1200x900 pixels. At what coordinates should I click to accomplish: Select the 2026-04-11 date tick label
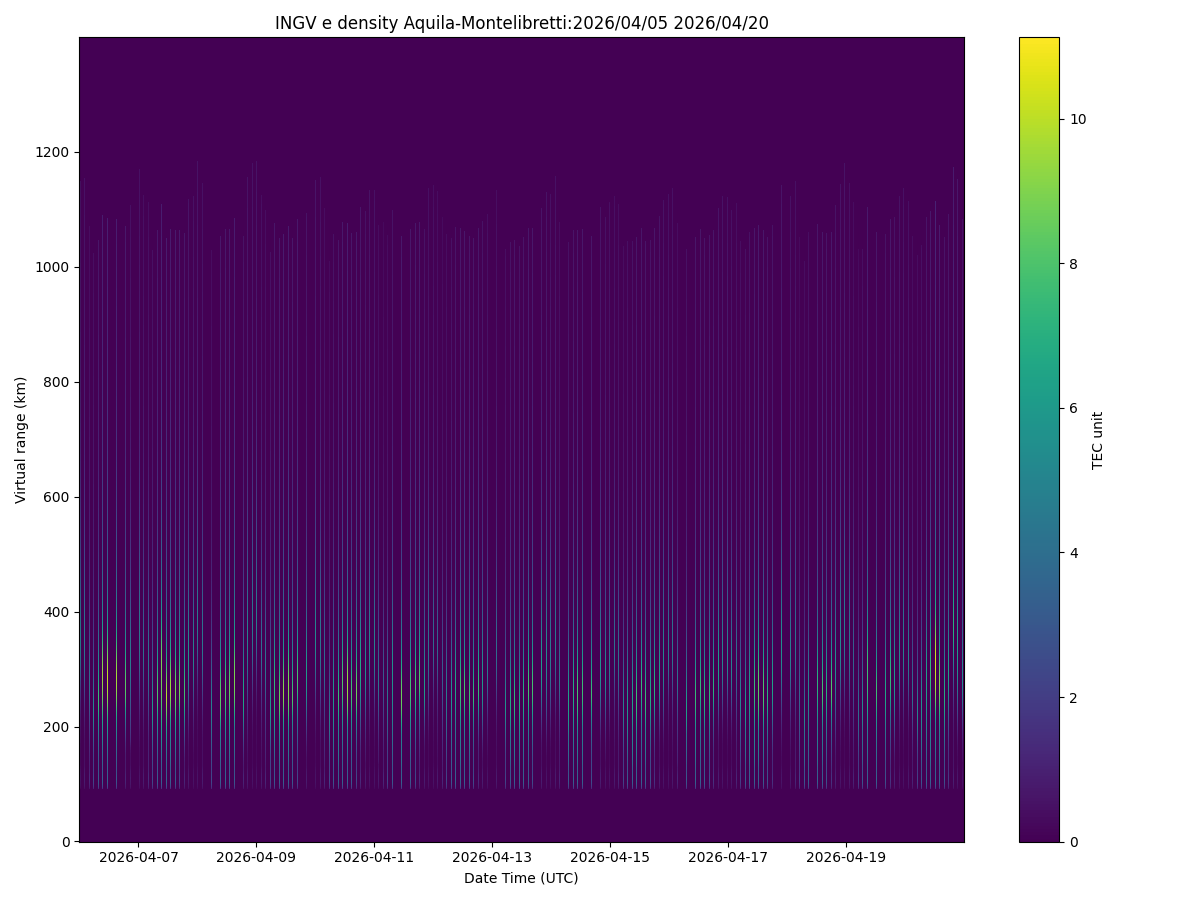pyautogui.click(x=374, y=857)
